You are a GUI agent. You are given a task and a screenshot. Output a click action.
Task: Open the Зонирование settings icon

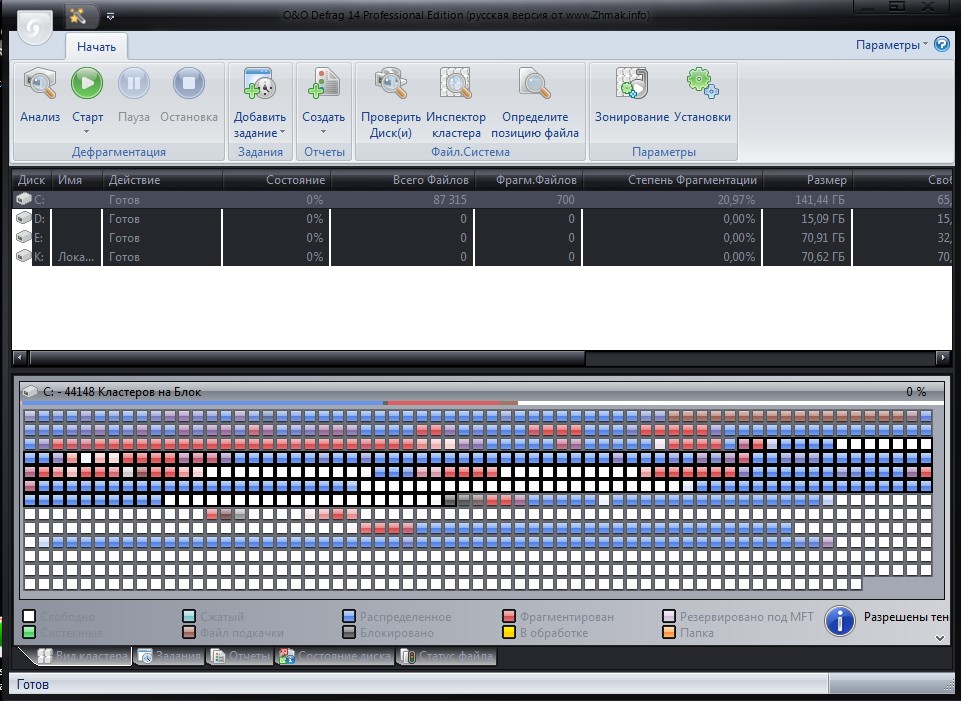click(631, 83)
